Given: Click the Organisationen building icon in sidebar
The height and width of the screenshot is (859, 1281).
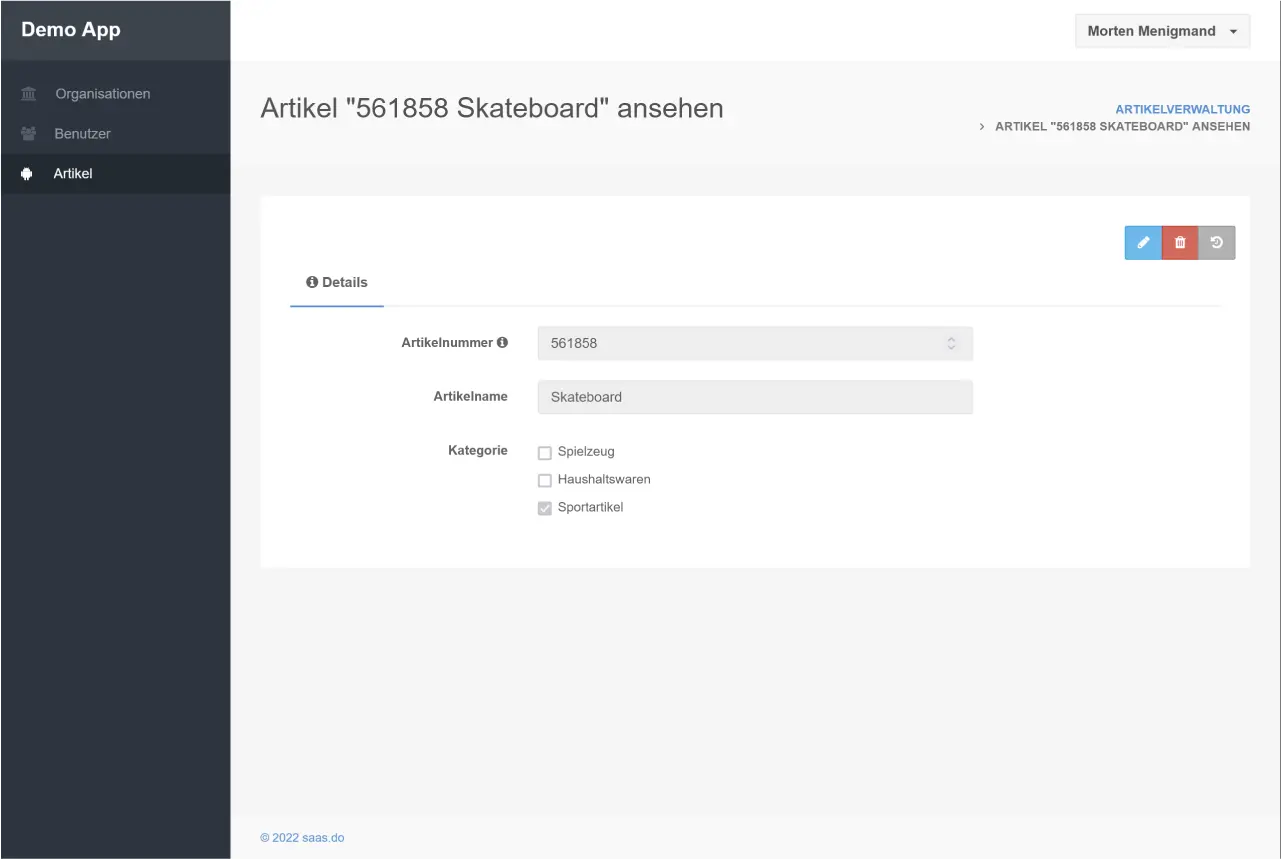Looking at the screenshot, I should tap(29, 94).
